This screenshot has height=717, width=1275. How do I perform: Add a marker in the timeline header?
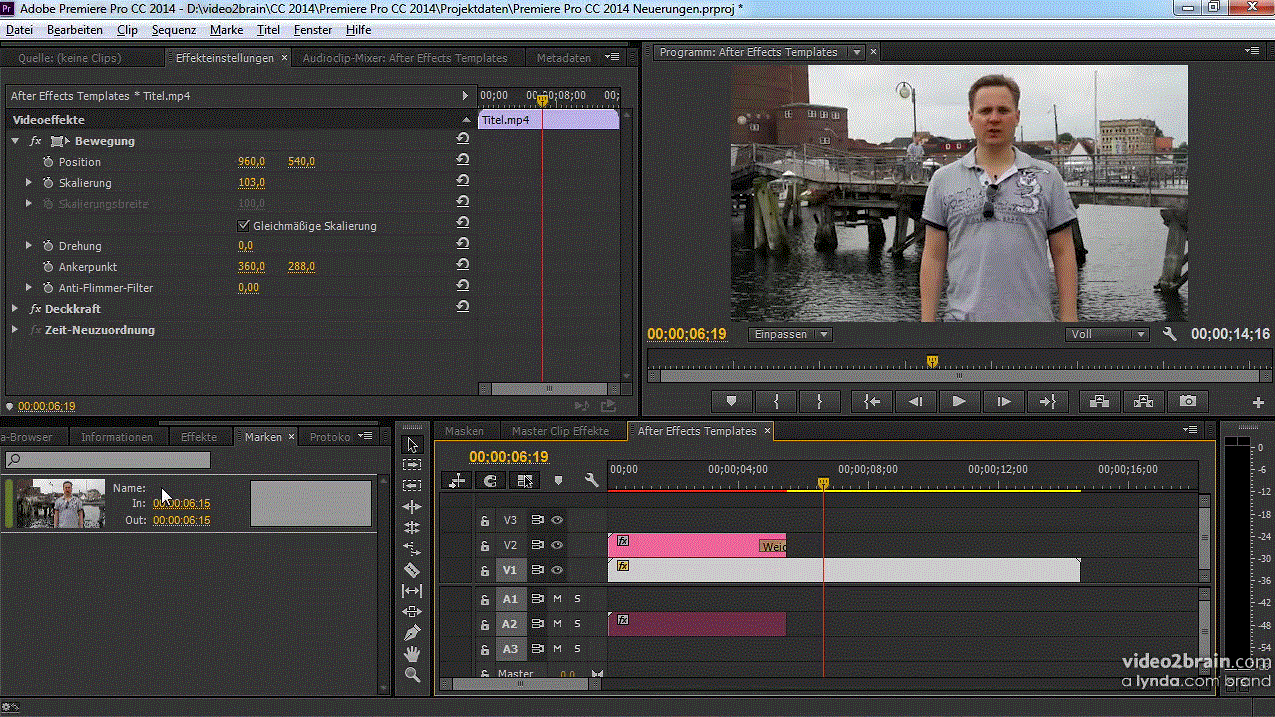point(558,481)
